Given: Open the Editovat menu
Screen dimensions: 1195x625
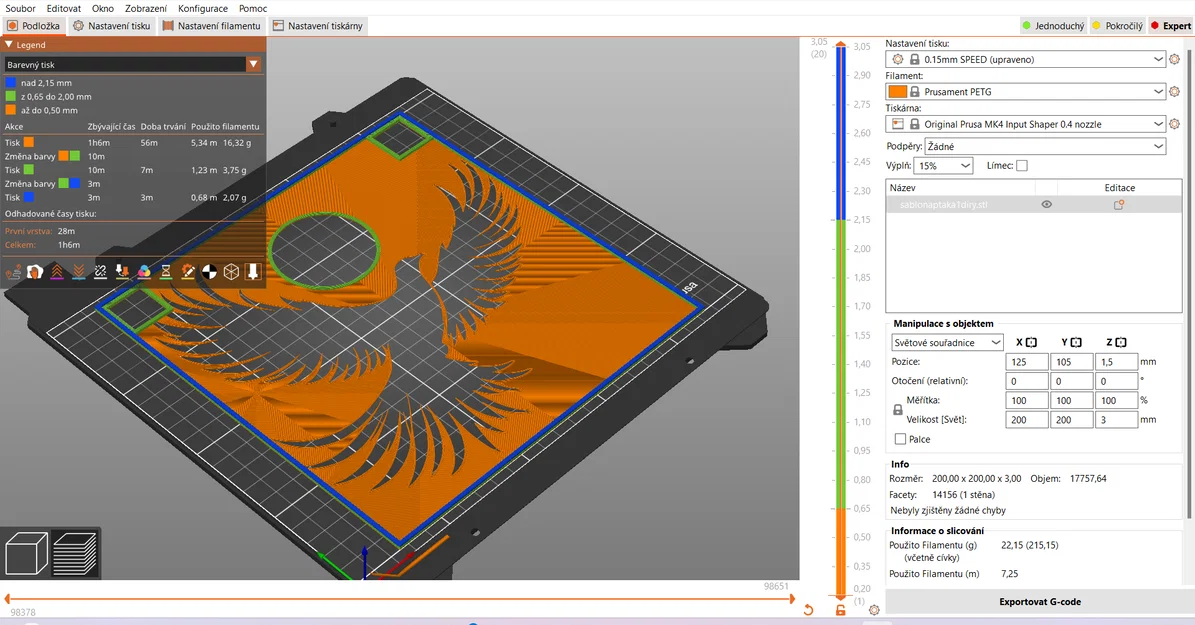Looking at the screenshot, I should pyautogui.click(x=64, y=8).
